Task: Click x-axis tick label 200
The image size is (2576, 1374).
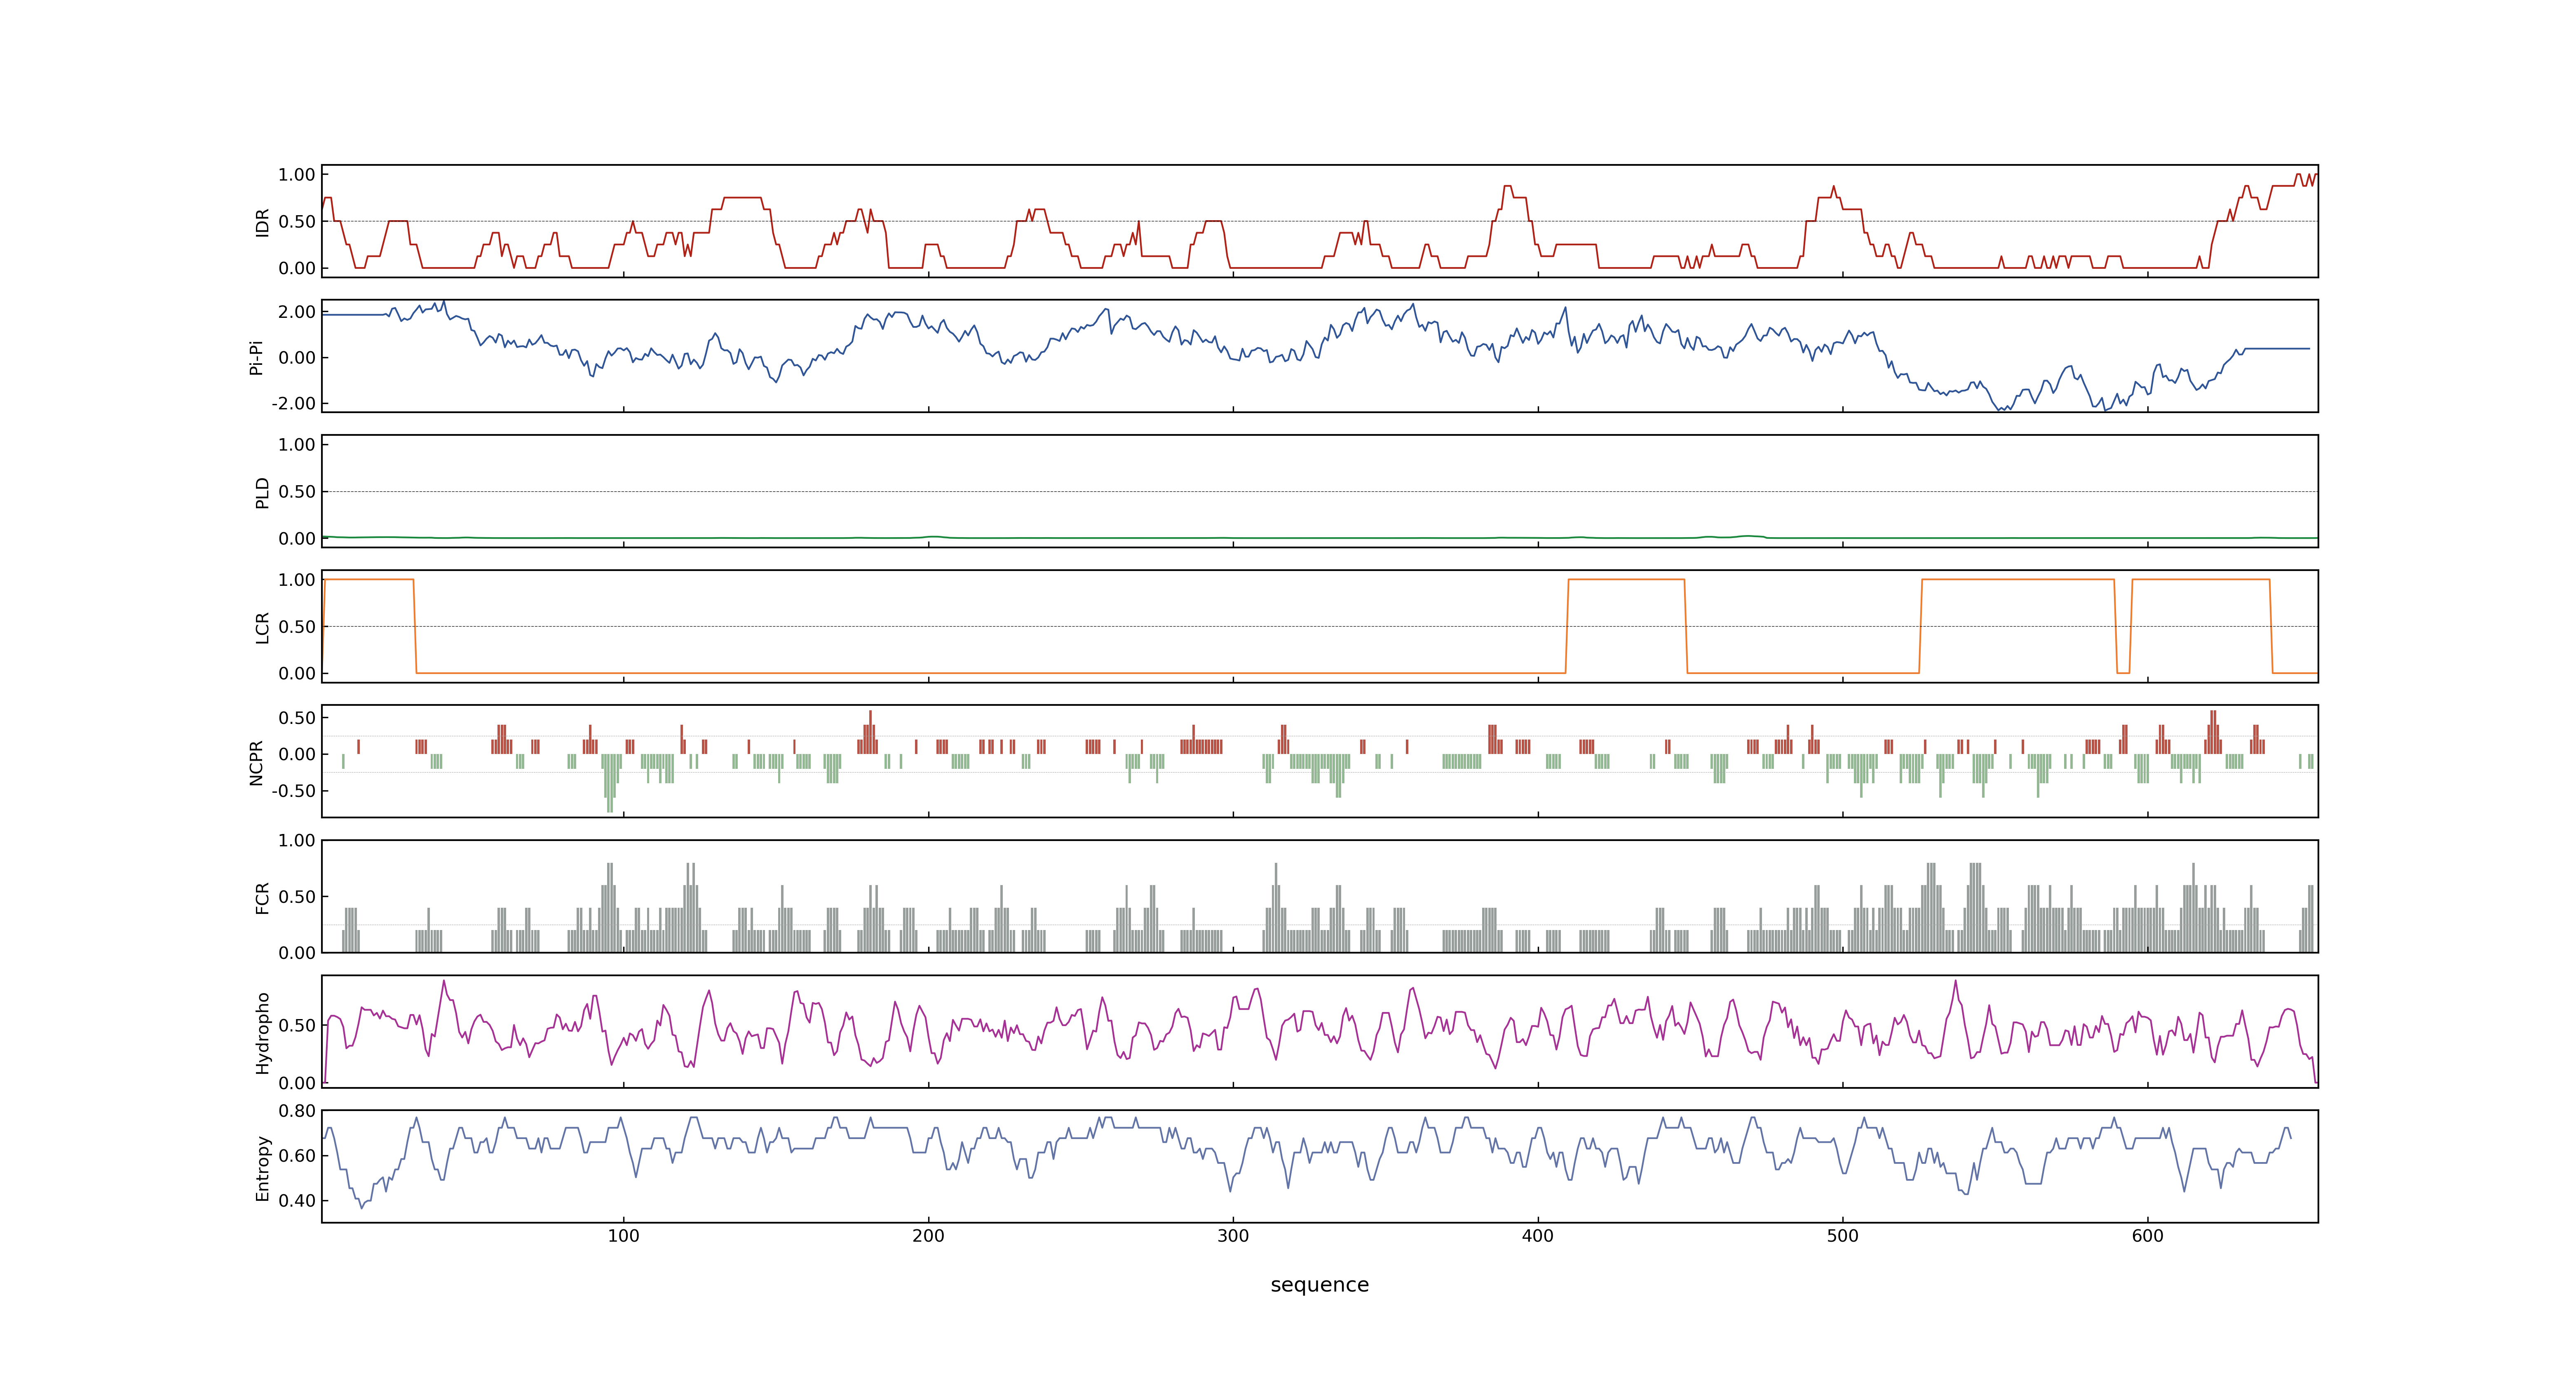Action: pyautogui.click(x=928, y=1236)
